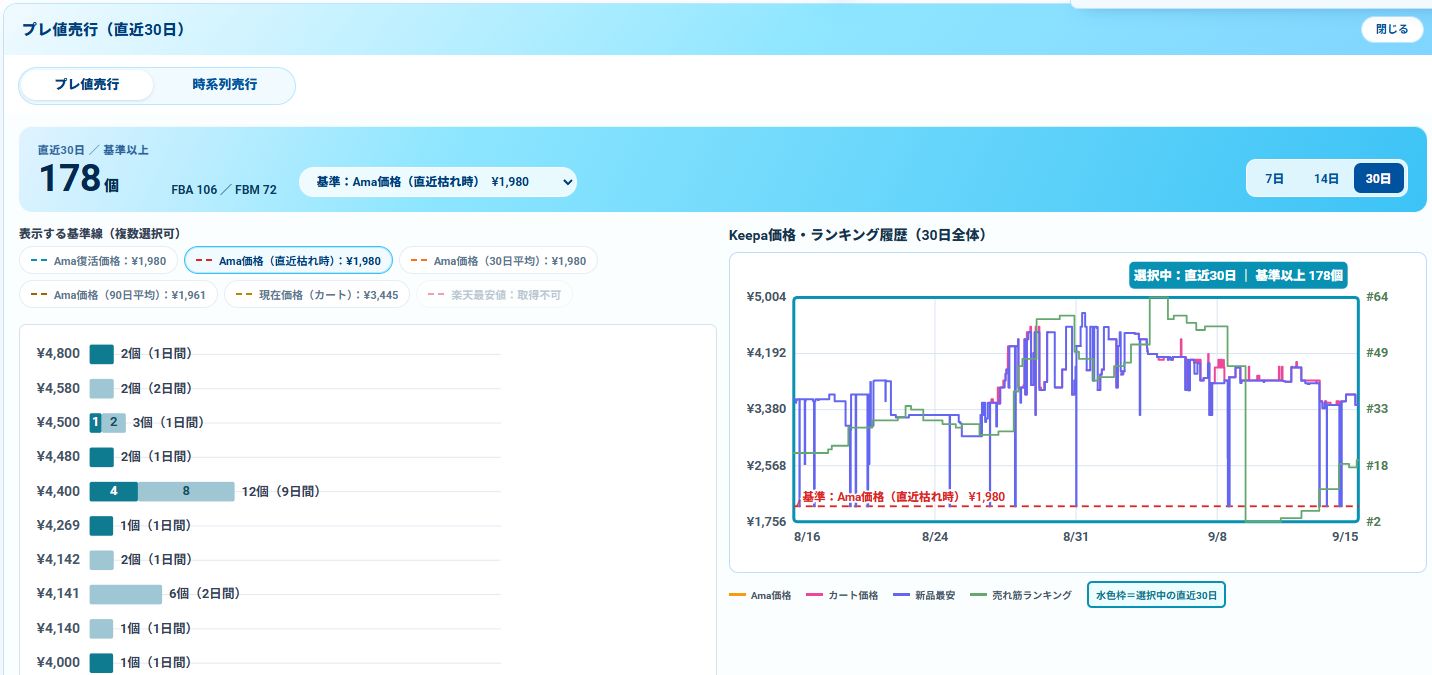Toggle the 現在価格（カート）：¥3,445 baseline chip
This screenshot has height=675, width=1432.
pos(317,295)
